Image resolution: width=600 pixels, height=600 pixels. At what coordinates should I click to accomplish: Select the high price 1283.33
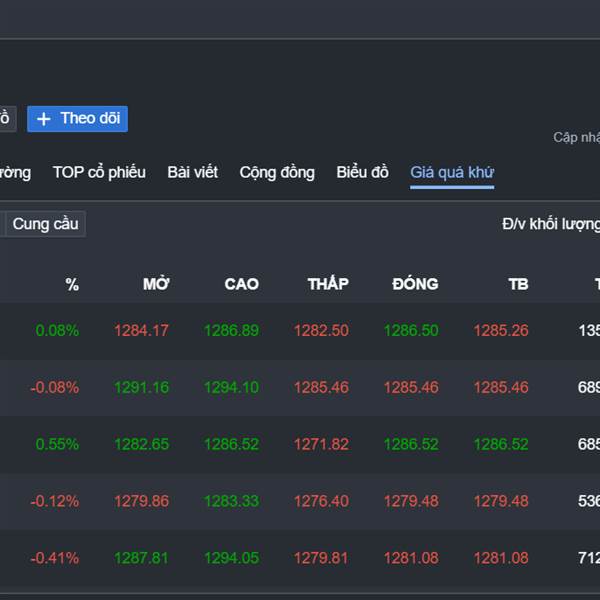coord(231,501)
